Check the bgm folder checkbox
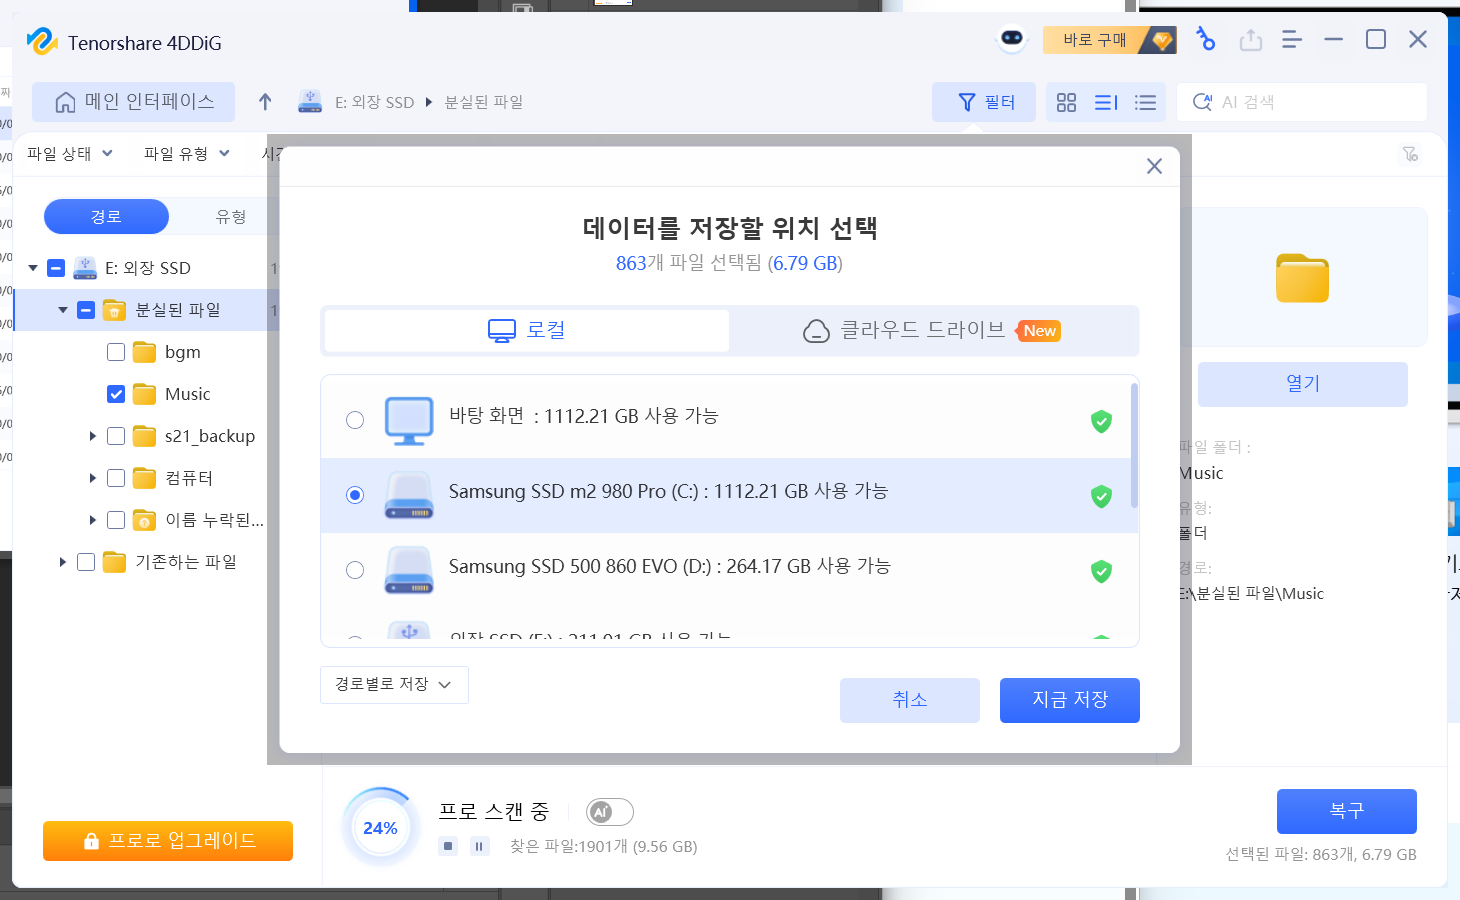Image resolution: width=1460 pixels, height=900 pixels. [x=116, y=352]
